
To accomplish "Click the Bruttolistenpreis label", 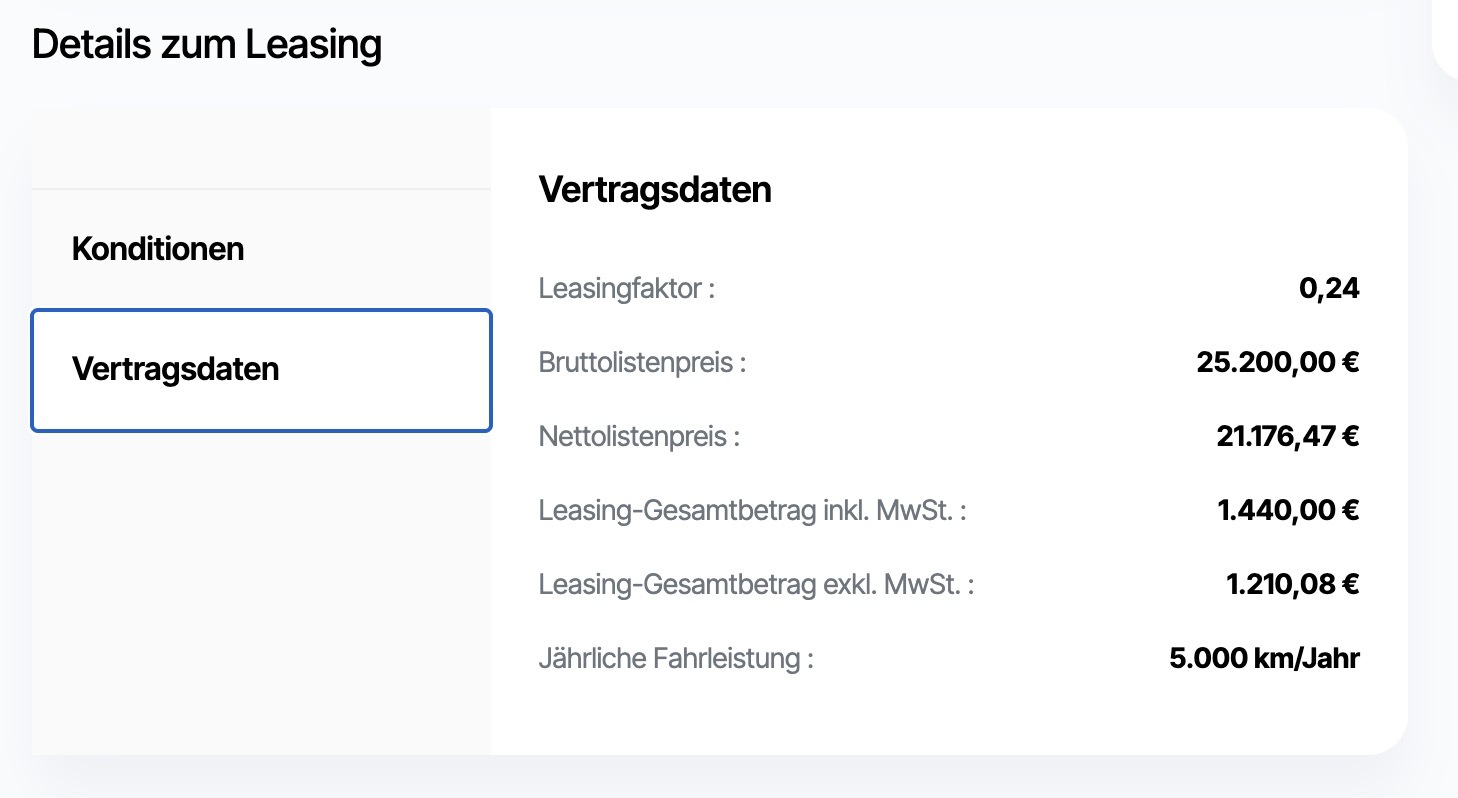I will click(642, 363).
